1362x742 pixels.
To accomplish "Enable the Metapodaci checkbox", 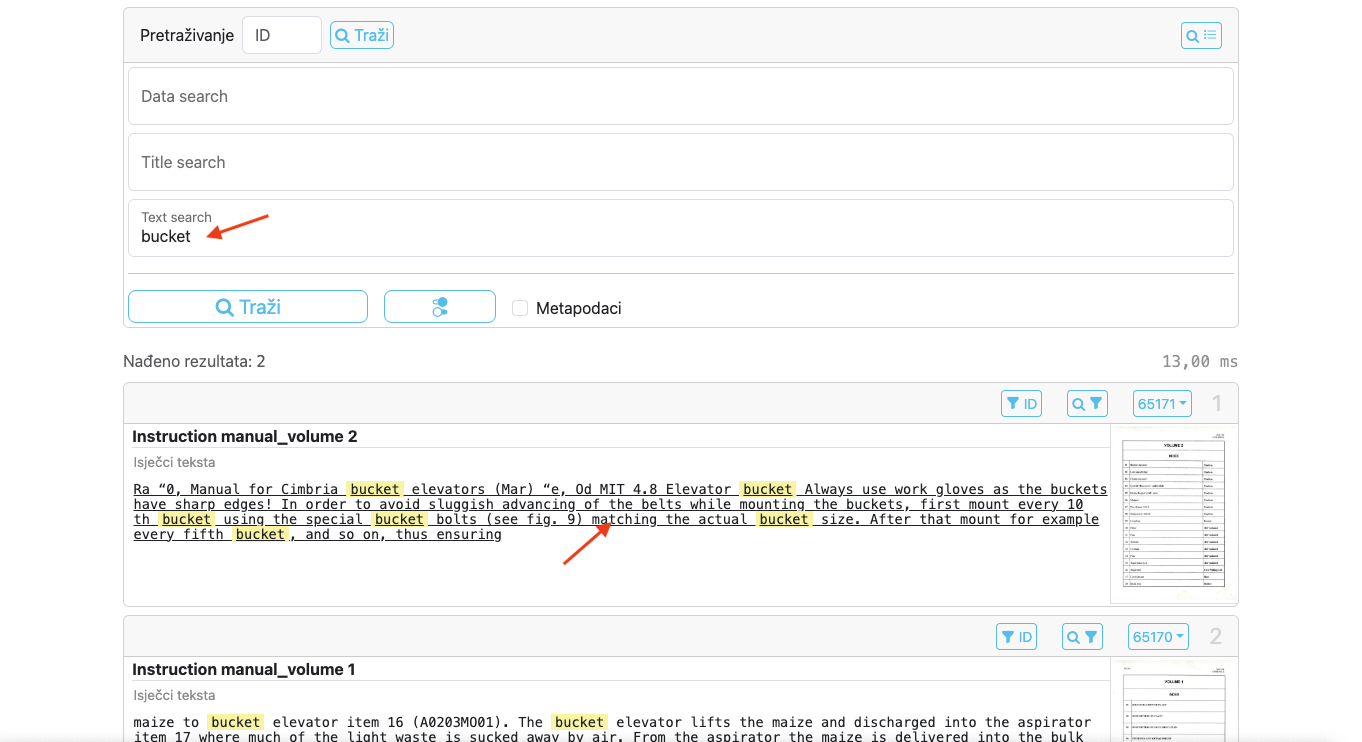I will click(520, 308).
